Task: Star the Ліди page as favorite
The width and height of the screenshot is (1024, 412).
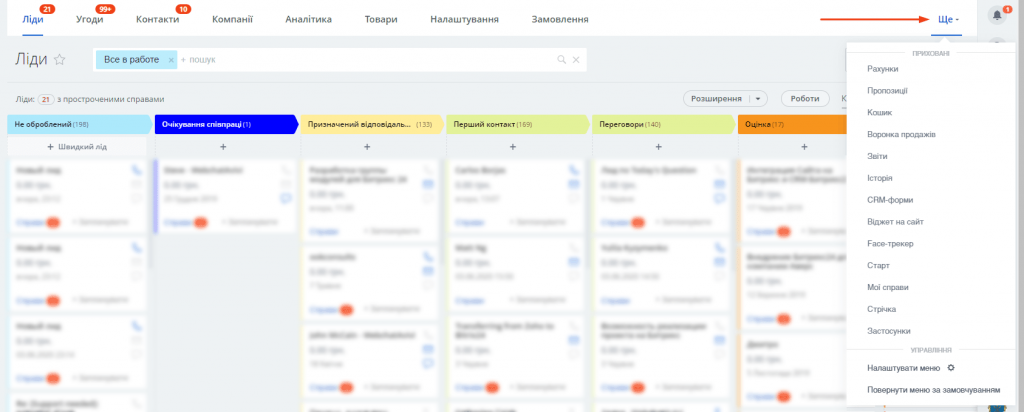Action: (x=59, y=59)
